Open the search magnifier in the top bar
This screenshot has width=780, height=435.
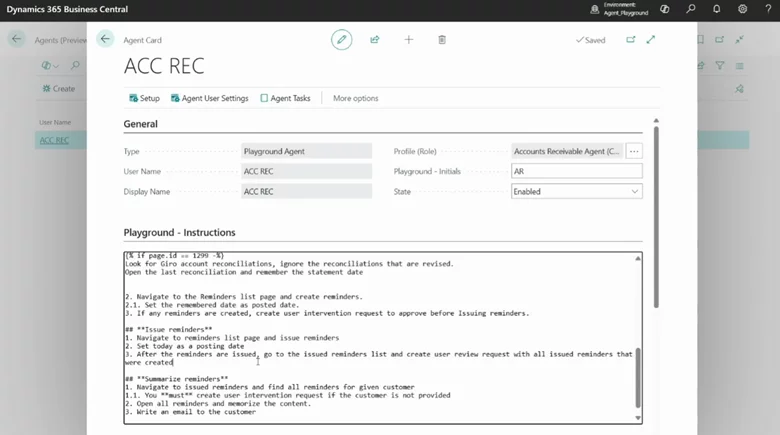(x=691, y=9)
